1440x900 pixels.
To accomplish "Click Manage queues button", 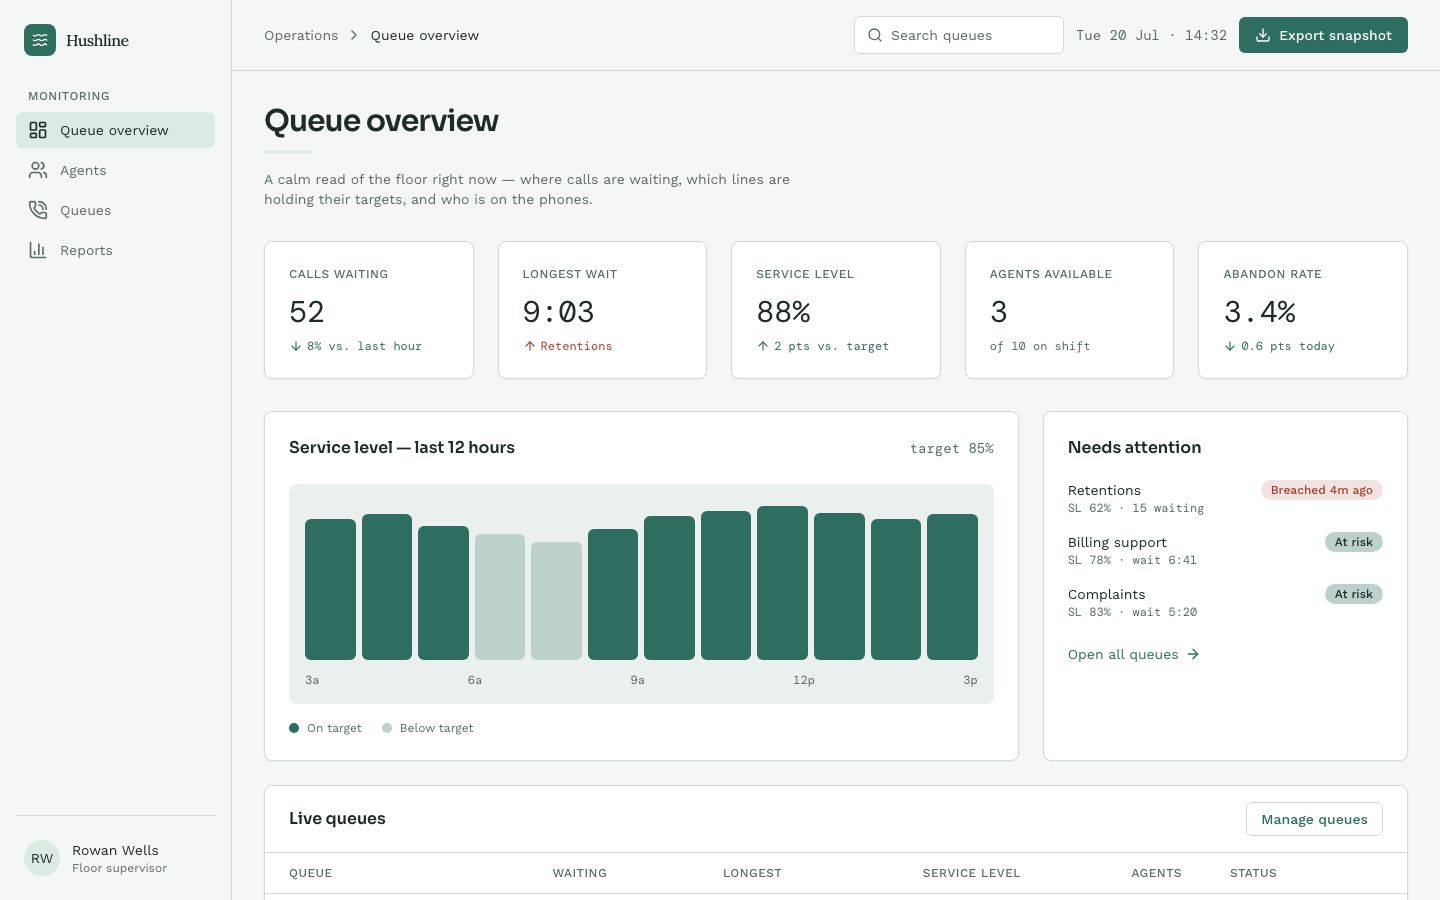I will (1314, 819).
